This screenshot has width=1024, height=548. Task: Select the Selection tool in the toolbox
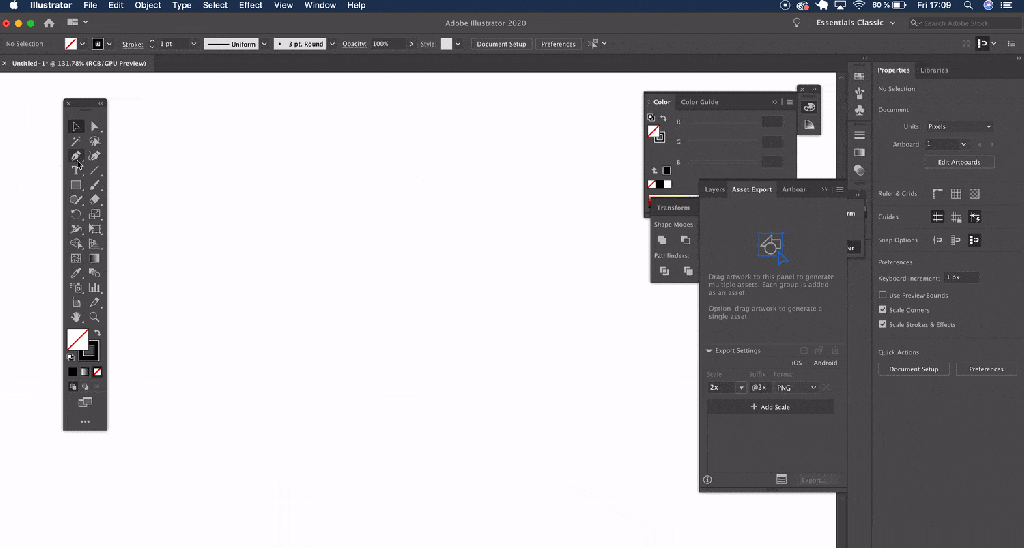coord(76,127)
